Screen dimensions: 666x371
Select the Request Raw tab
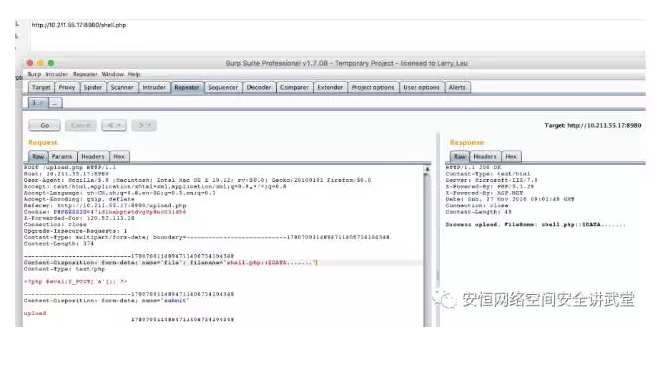38,156
